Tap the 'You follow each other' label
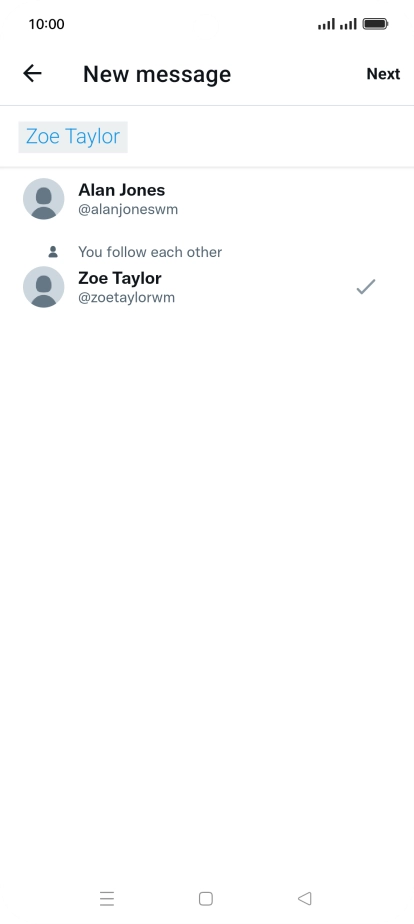 click(150, 252)
